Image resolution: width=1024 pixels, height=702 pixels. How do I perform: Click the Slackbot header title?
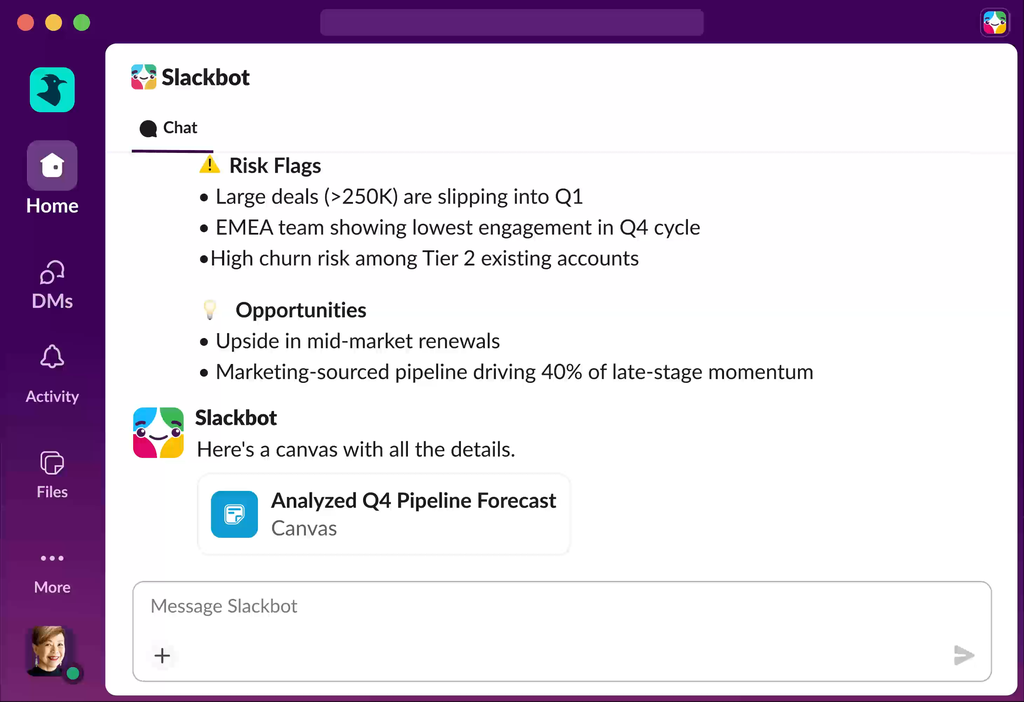[206, 77]
